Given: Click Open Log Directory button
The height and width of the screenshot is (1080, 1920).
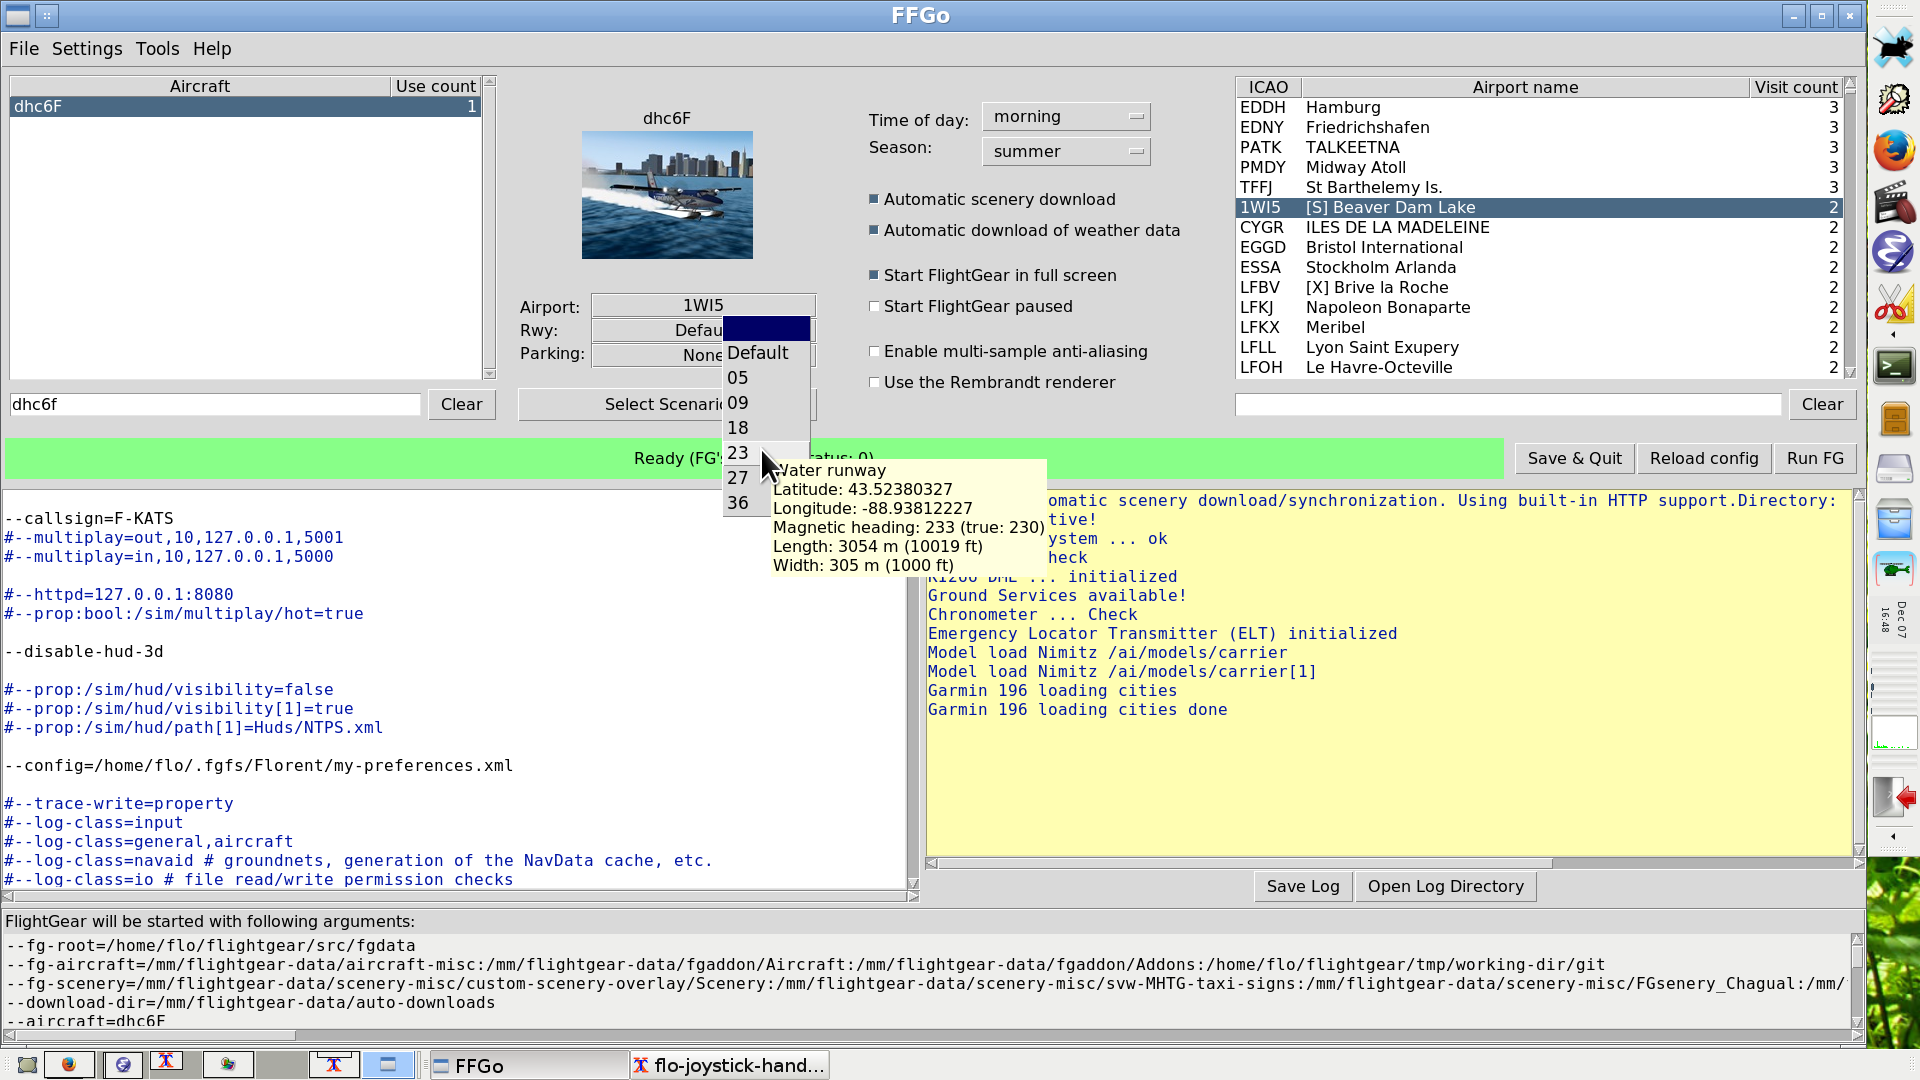Looking at the screenshot, I should 1445,886.
